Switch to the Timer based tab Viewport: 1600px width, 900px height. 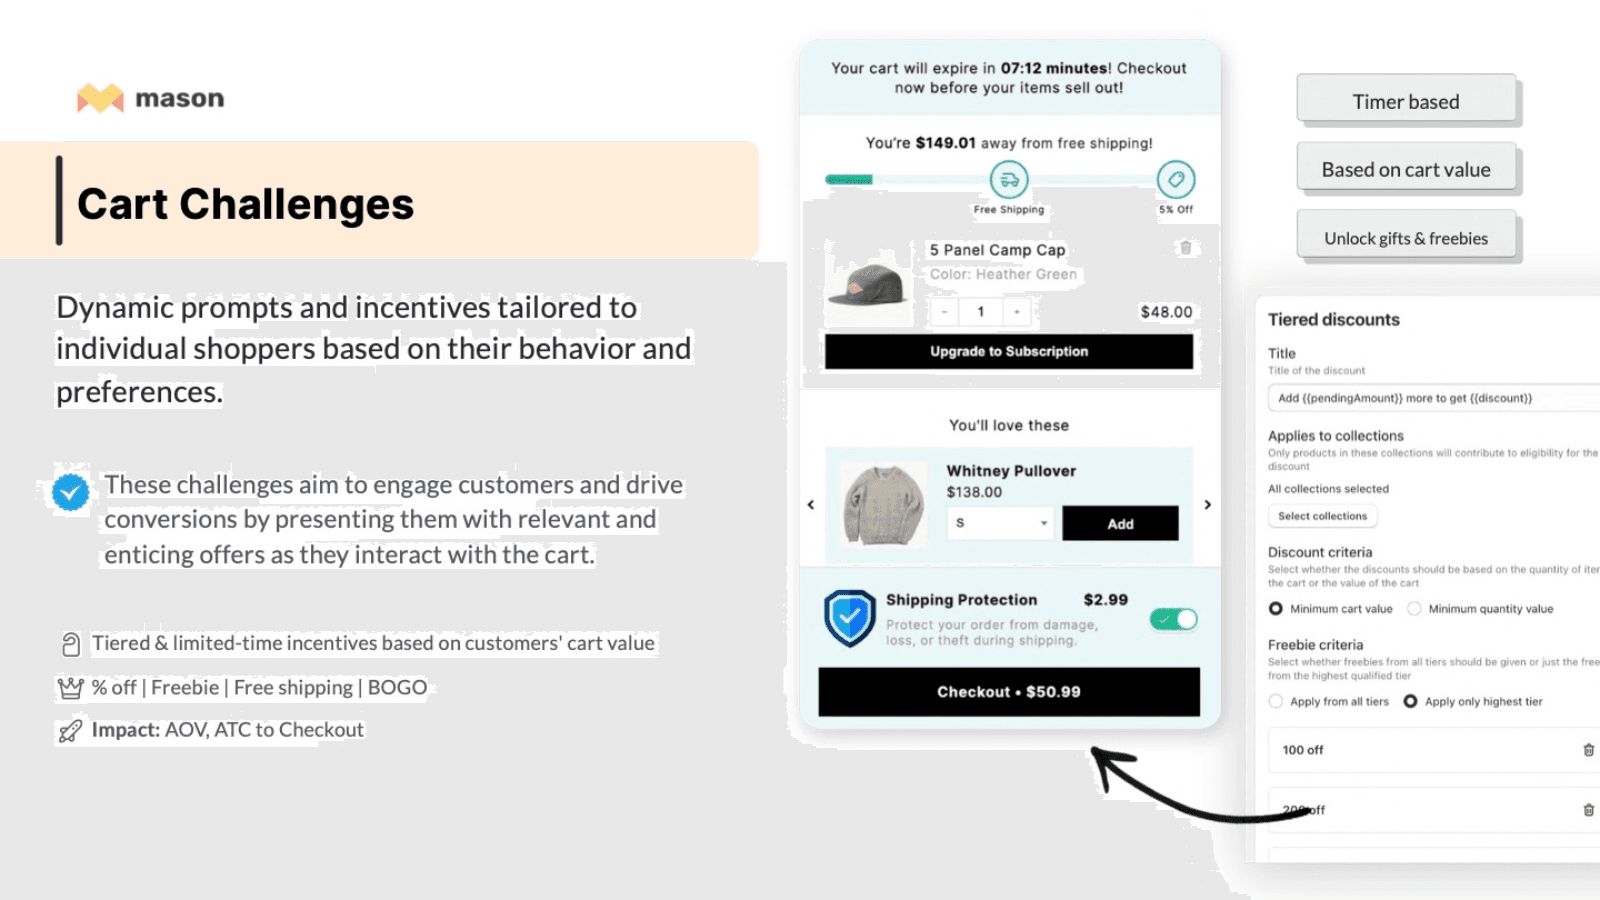tap(1405, 101)
